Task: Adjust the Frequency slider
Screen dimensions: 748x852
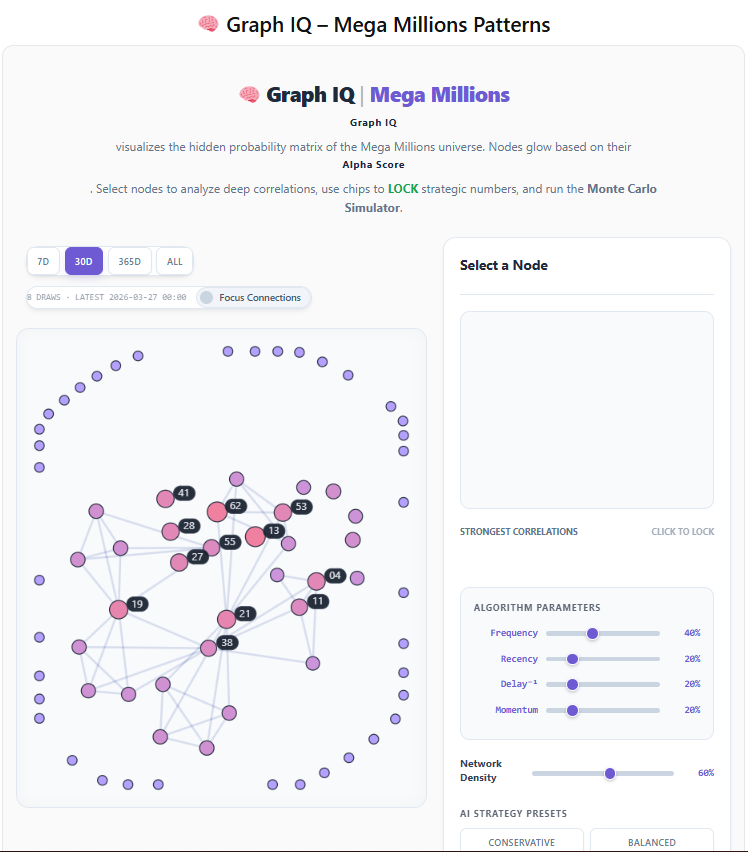Action: point(592,633)
